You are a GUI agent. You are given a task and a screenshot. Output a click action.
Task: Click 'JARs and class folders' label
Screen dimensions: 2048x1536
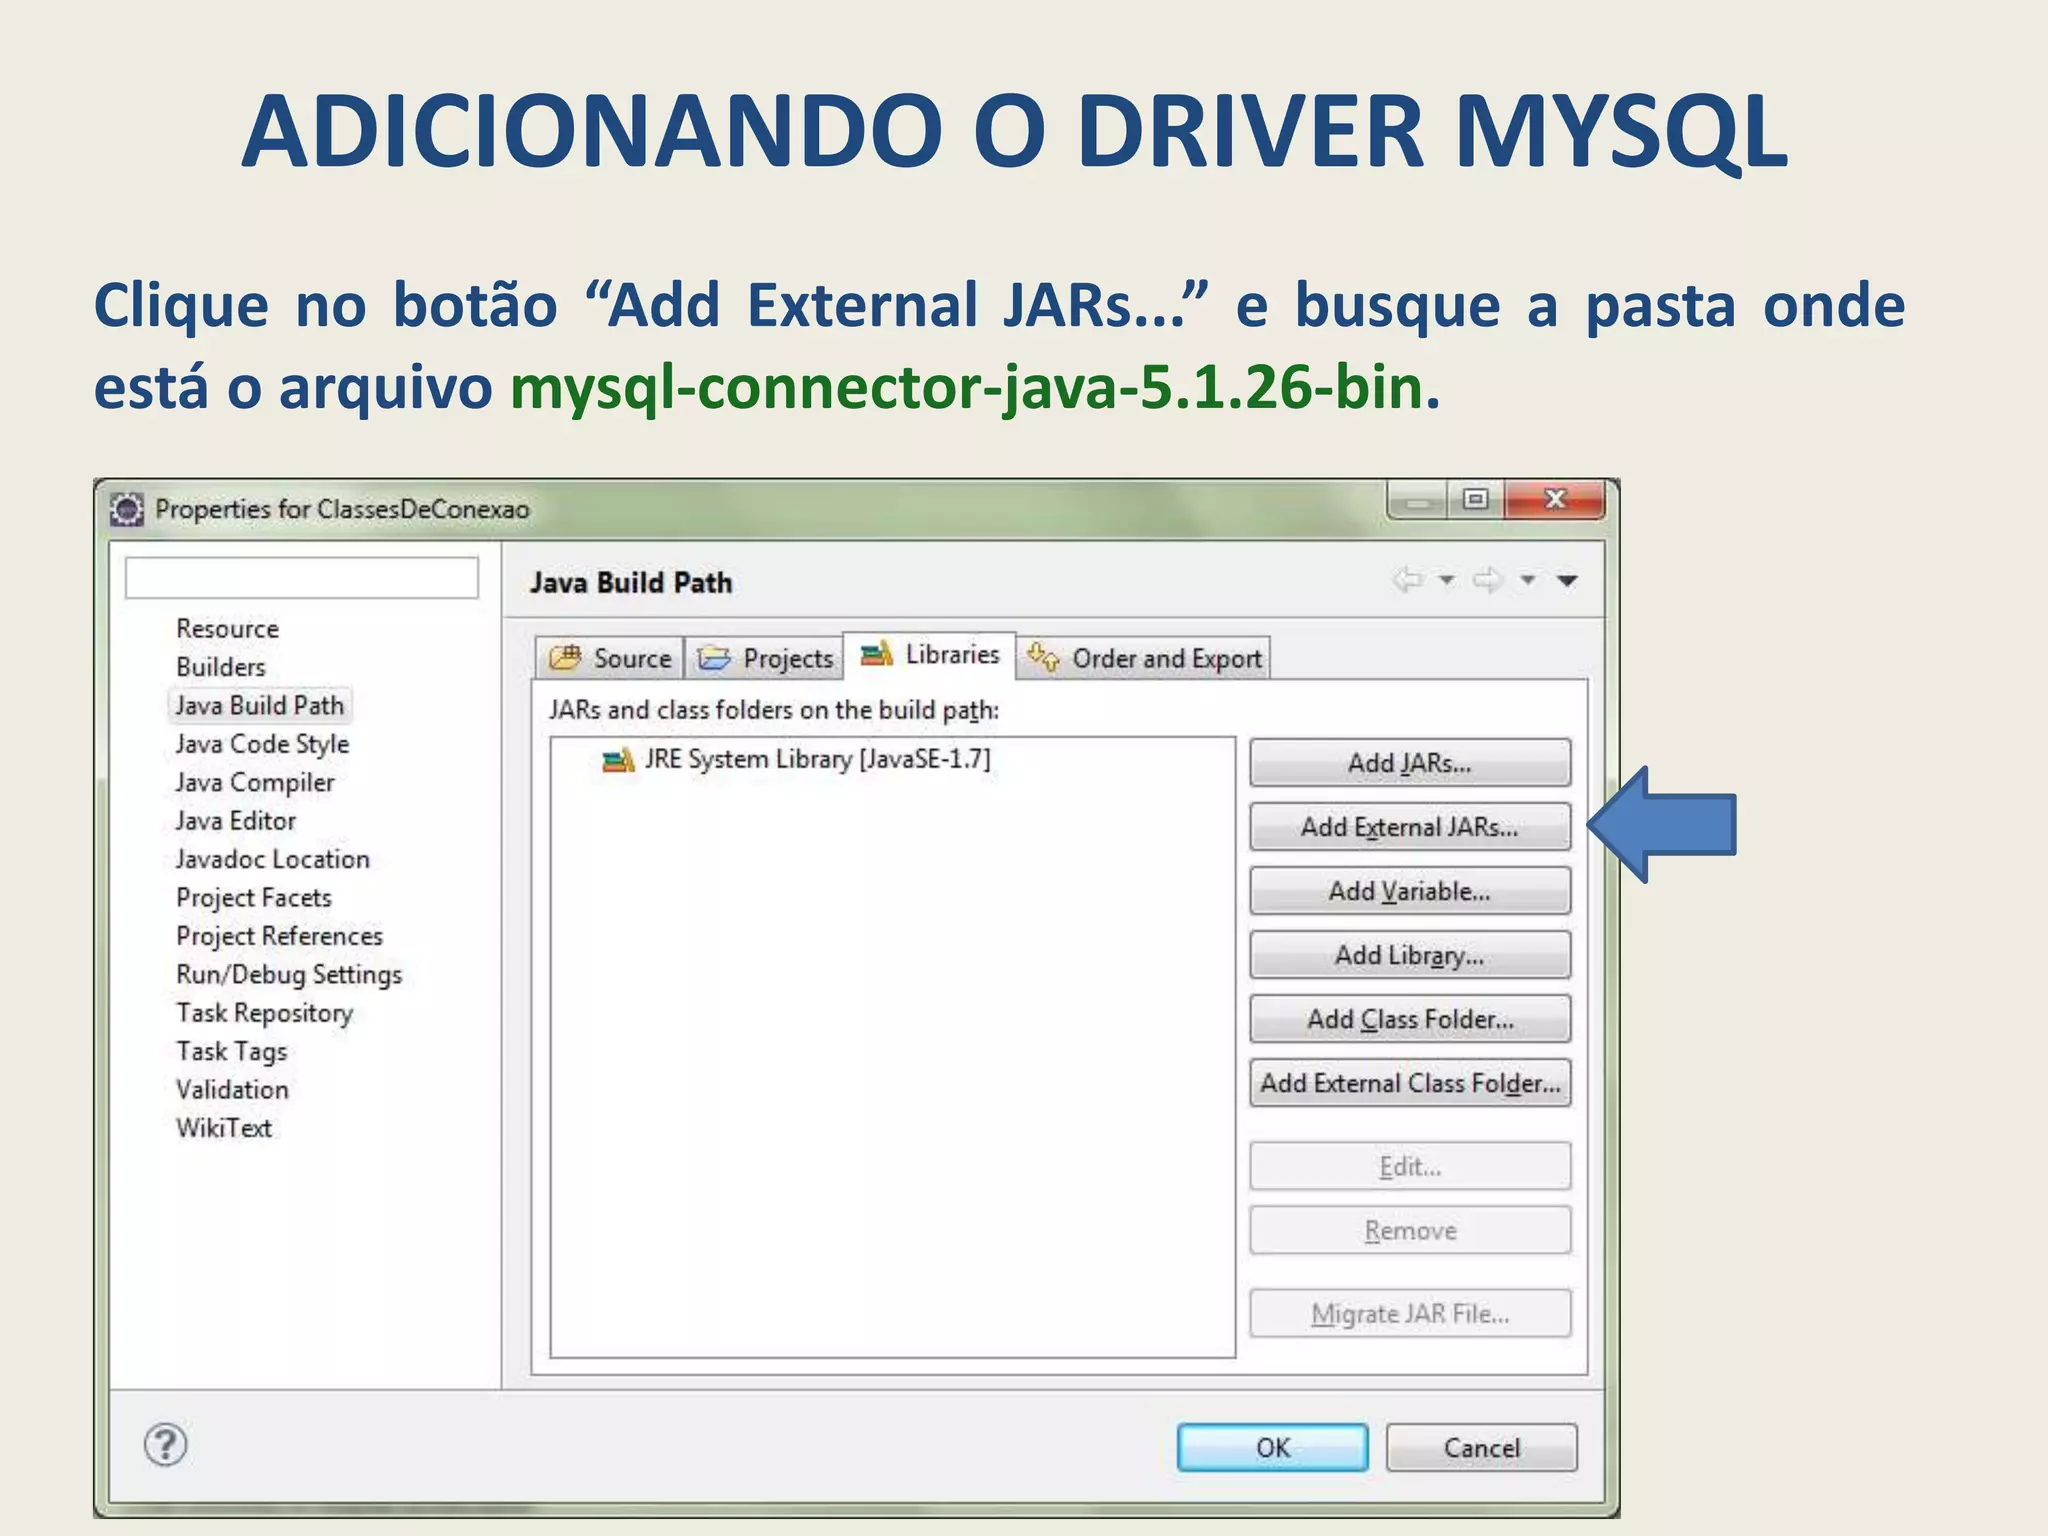[x=773, y=710]
